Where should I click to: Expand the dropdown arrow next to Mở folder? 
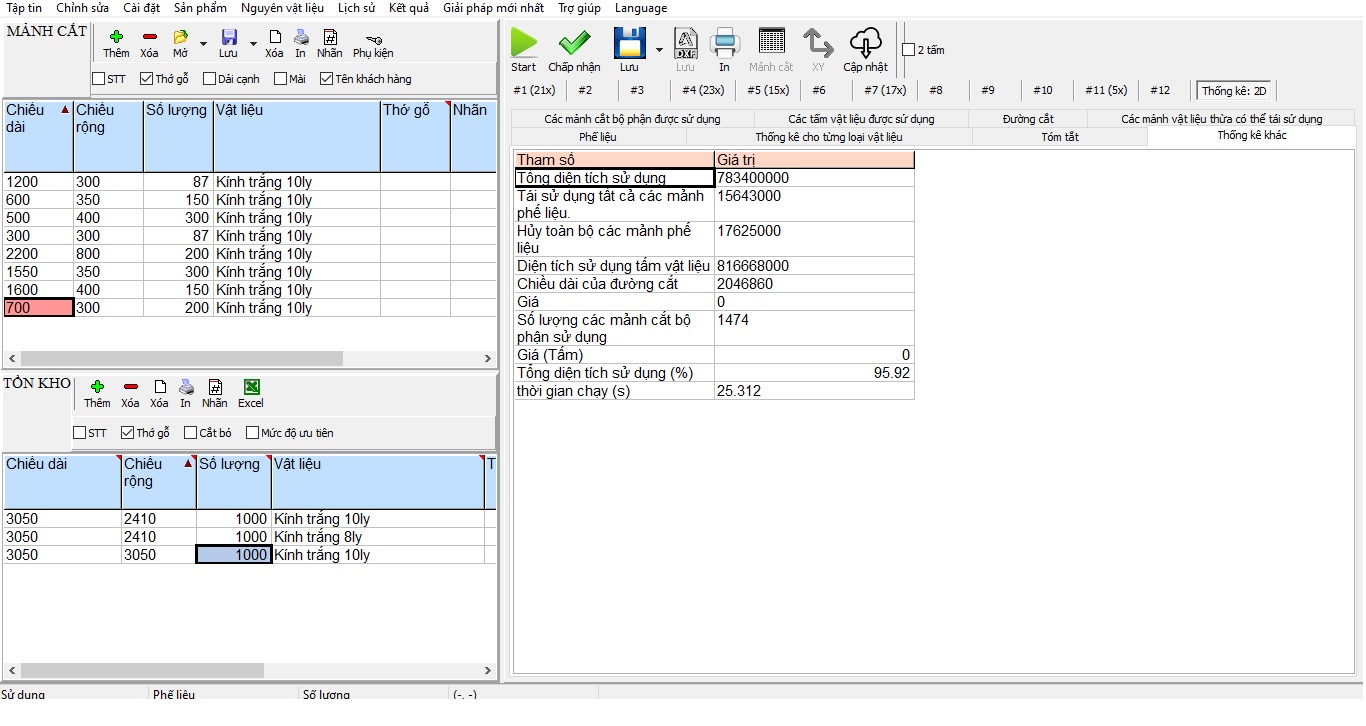(203, 44)
